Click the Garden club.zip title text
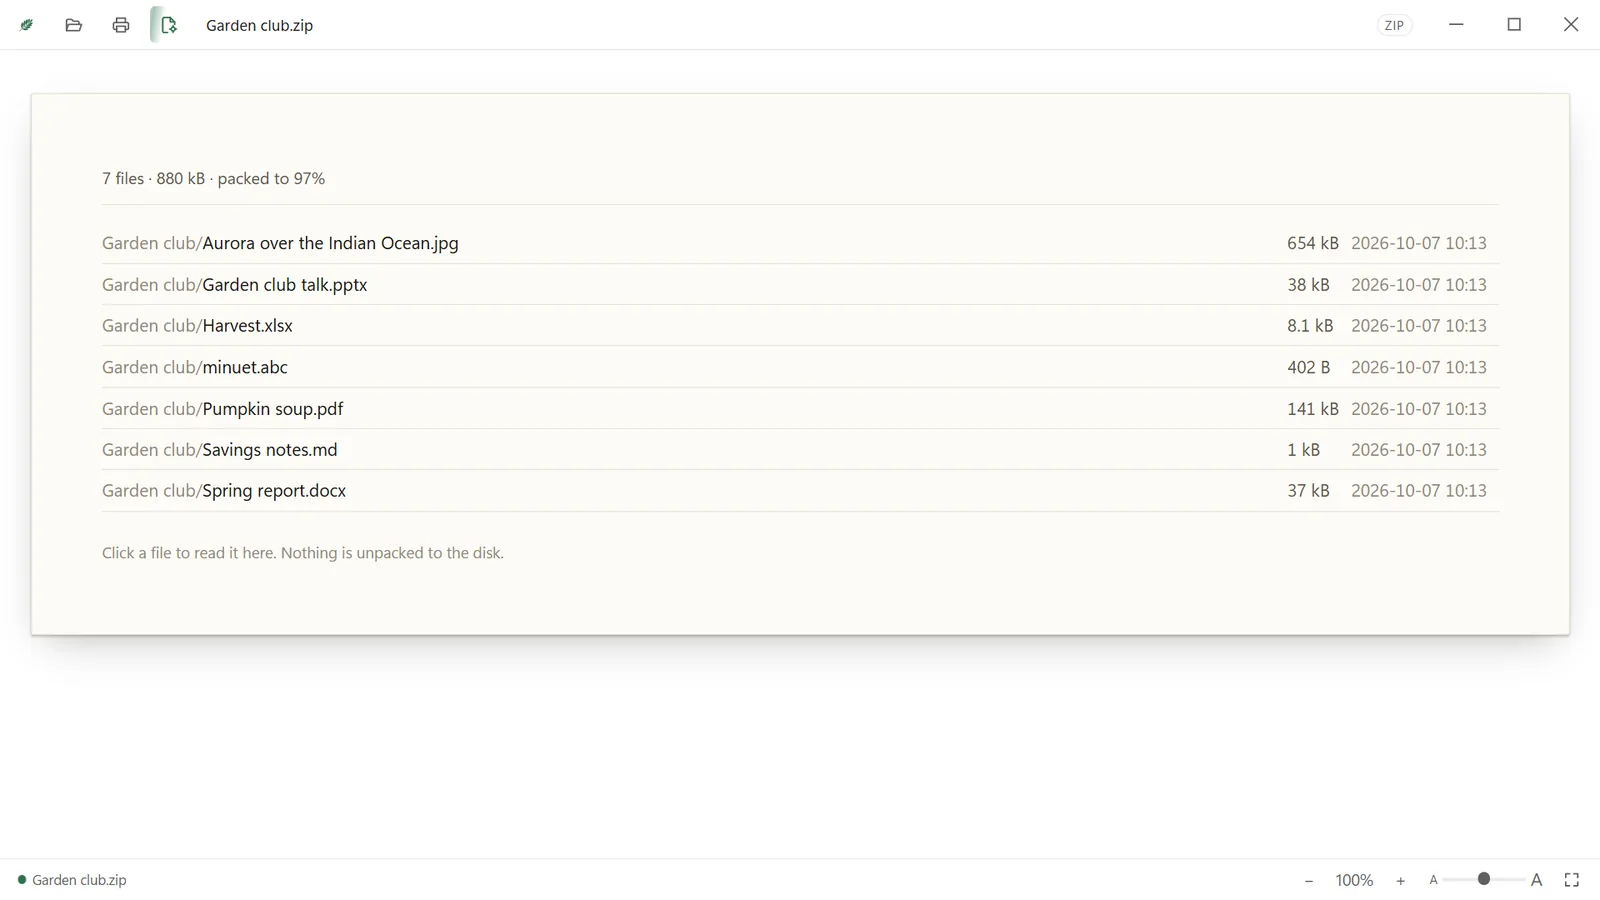Image resolution: width=1600 pixels, height=900 pixels. [259, 25]
